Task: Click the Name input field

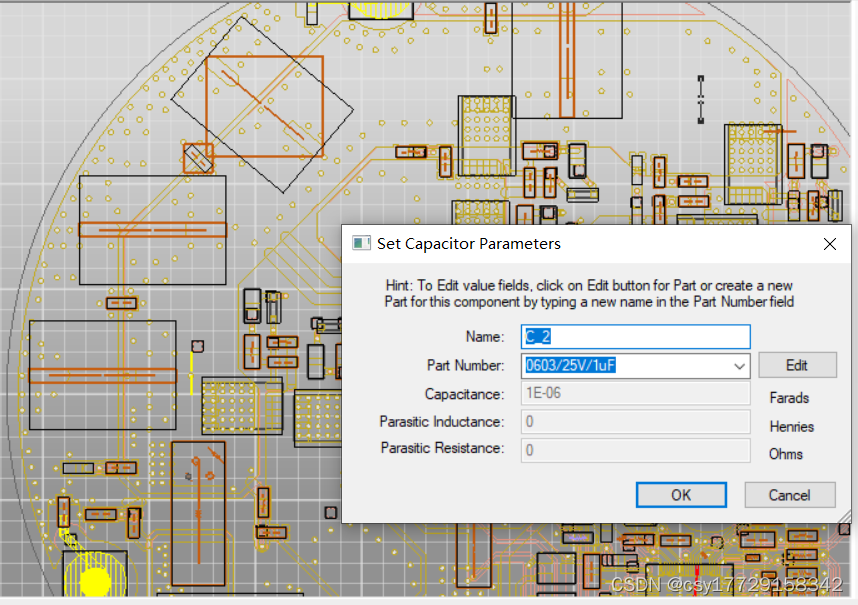Action: point(635,336)
